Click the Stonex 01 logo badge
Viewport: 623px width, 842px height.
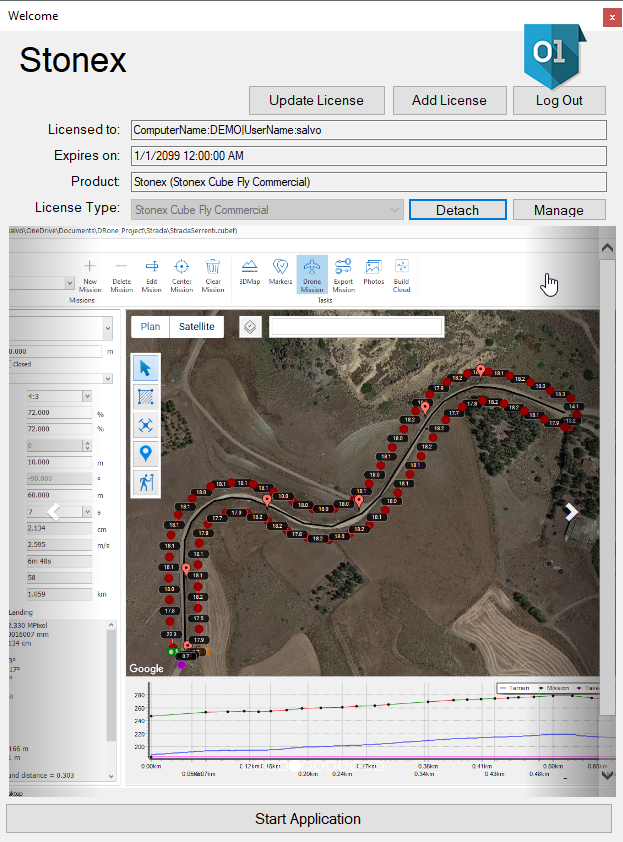(554, 55)
